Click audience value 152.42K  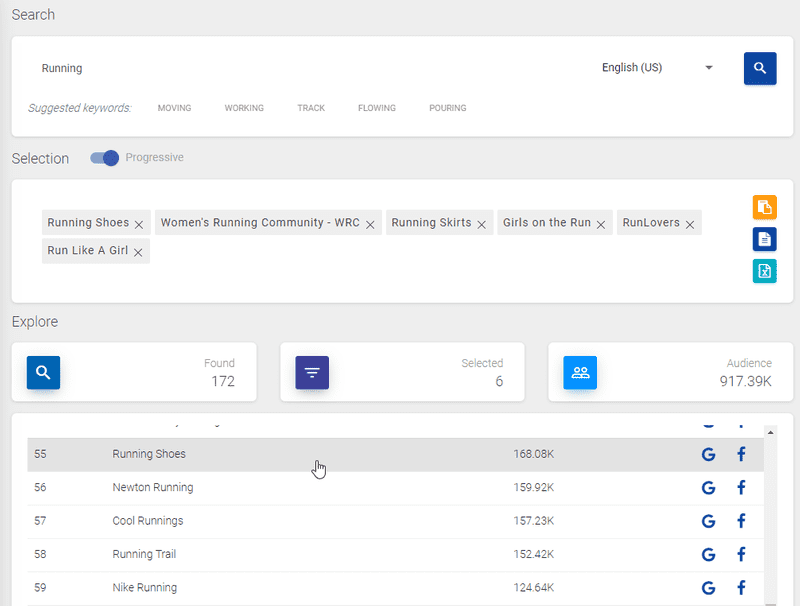tap(534, 554)
